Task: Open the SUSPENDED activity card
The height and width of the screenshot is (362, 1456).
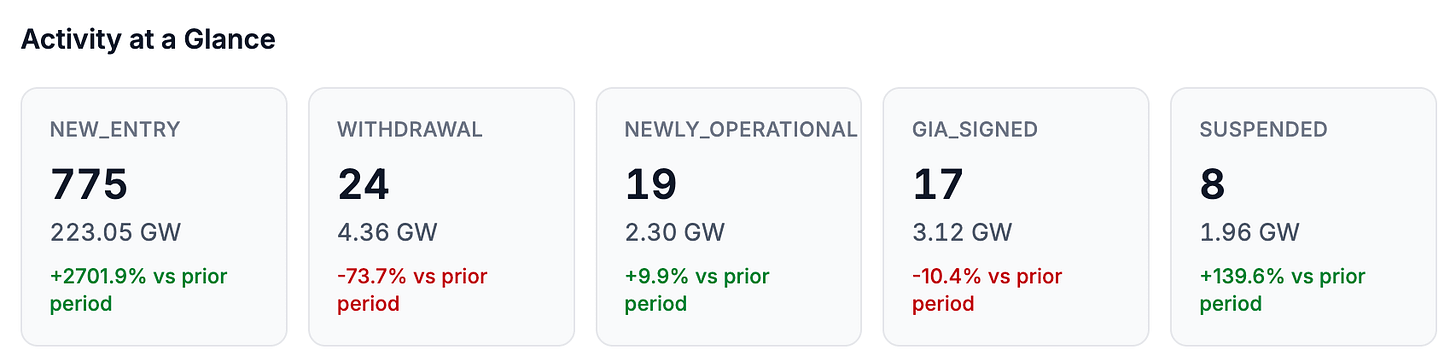Action: (1304, 217)
